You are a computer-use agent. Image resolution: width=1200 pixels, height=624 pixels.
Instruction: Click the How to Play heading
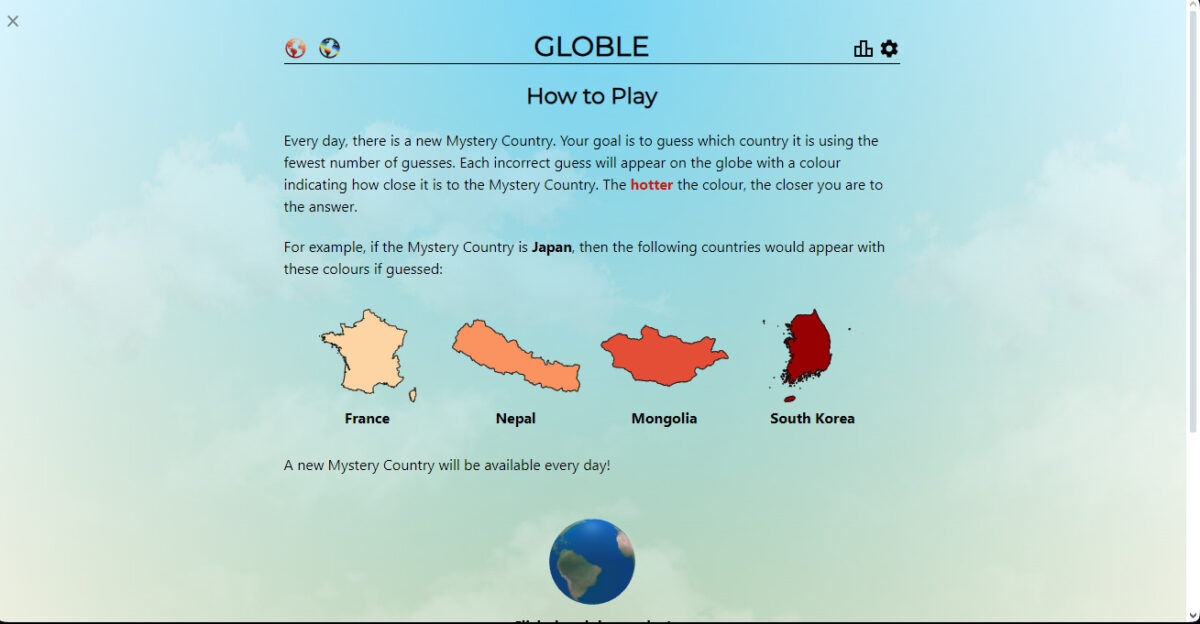coord(592,96)
